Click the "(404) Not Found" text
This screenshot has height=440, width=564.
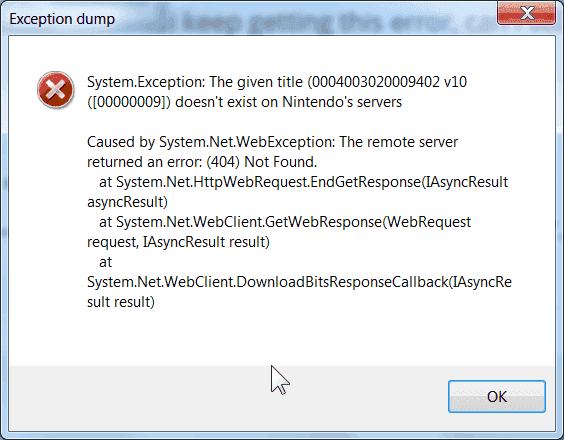[261, 162]
